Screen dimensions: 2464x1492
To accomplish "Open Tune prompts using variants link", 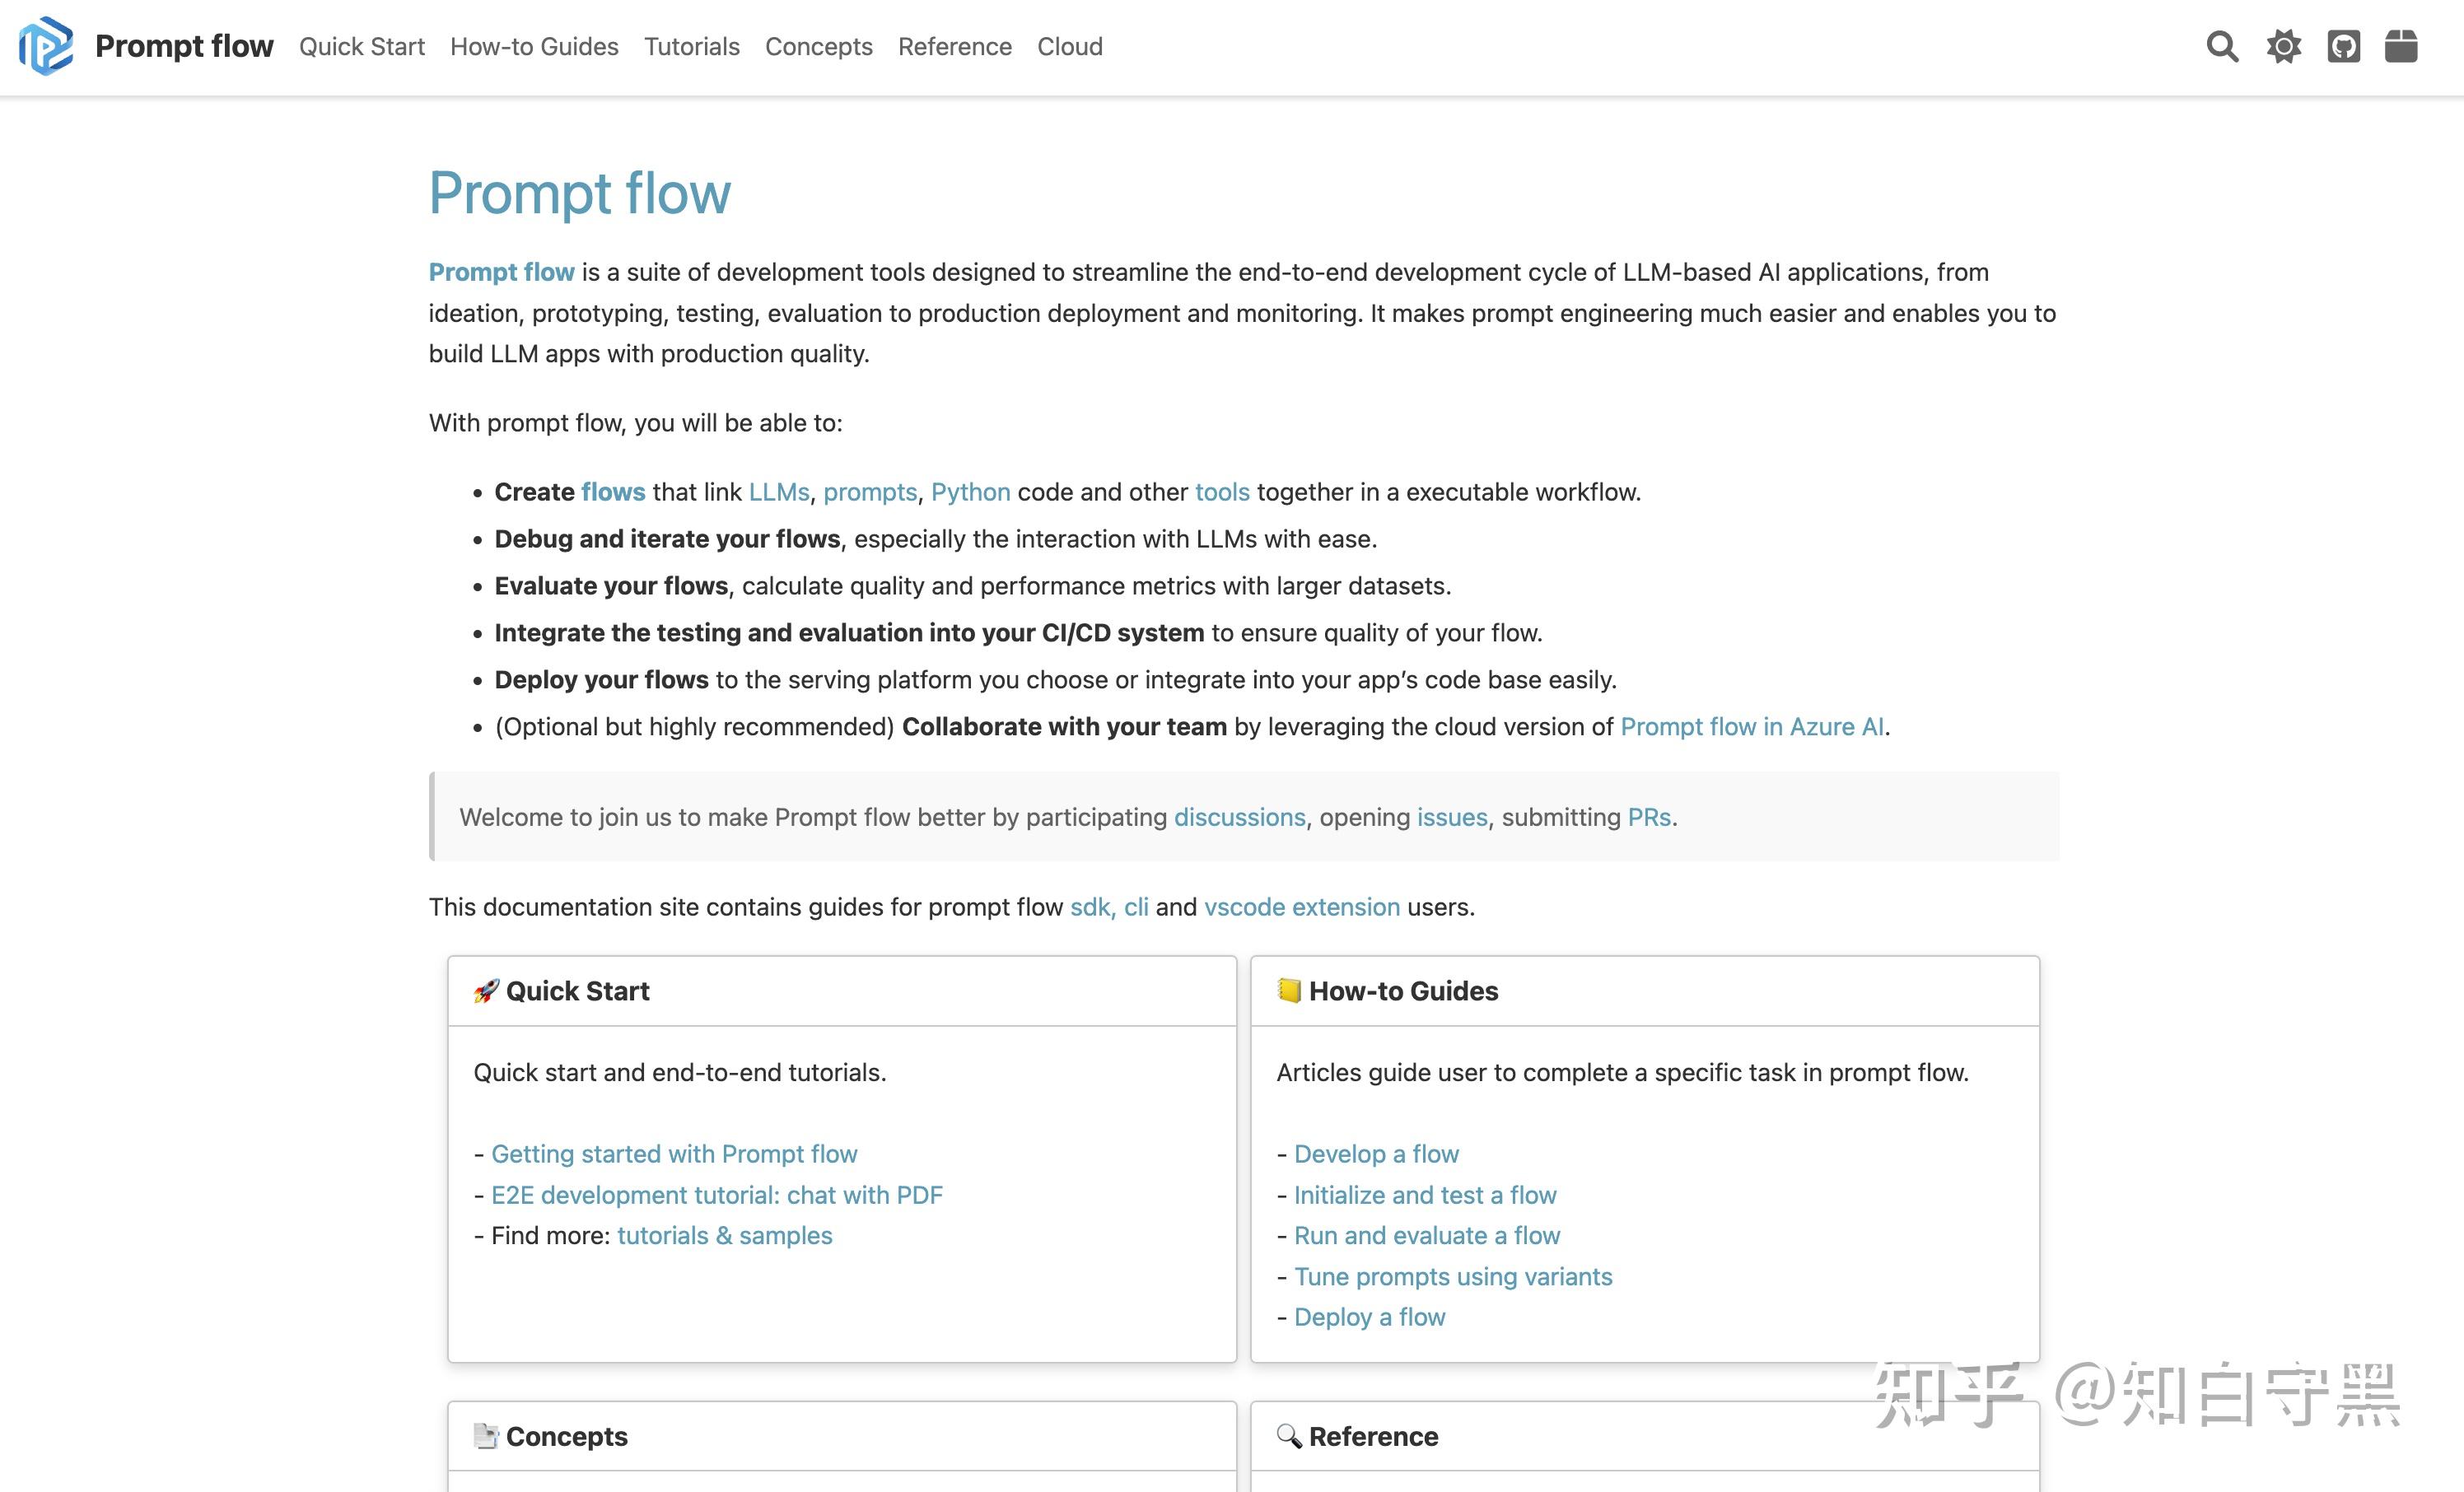I will (x=1453, y=1277).
